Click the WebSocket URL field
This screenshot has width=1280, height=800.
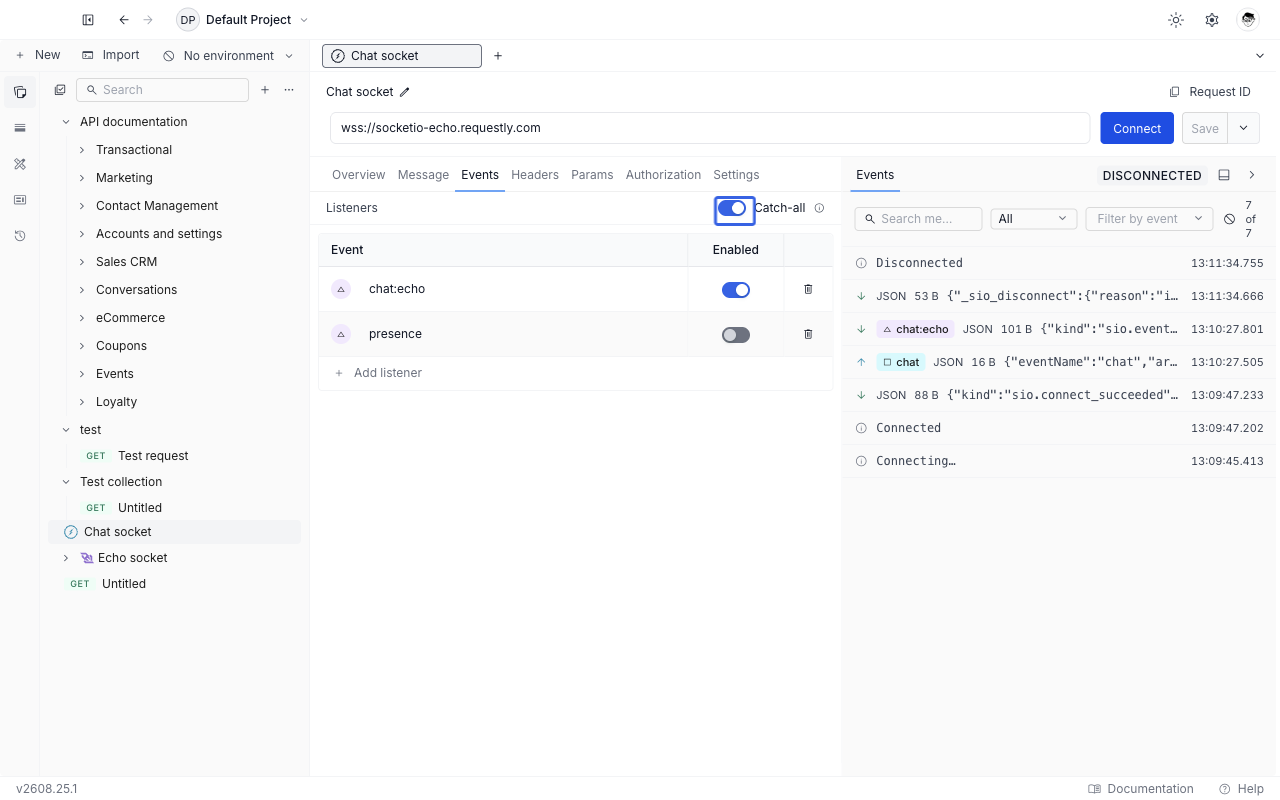710,128
